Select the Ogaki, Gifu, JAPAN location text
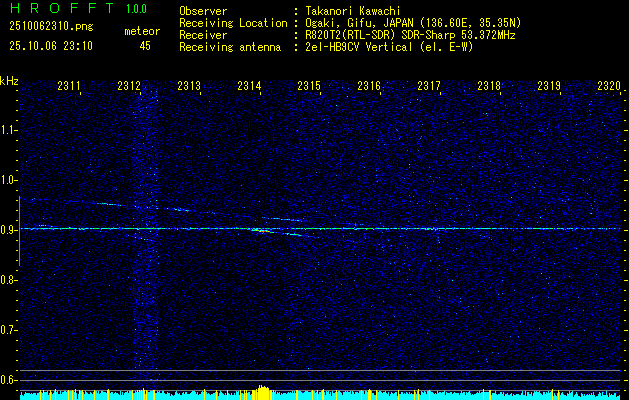The height and width of the screenshot is (400, 629). coord(413,23)
